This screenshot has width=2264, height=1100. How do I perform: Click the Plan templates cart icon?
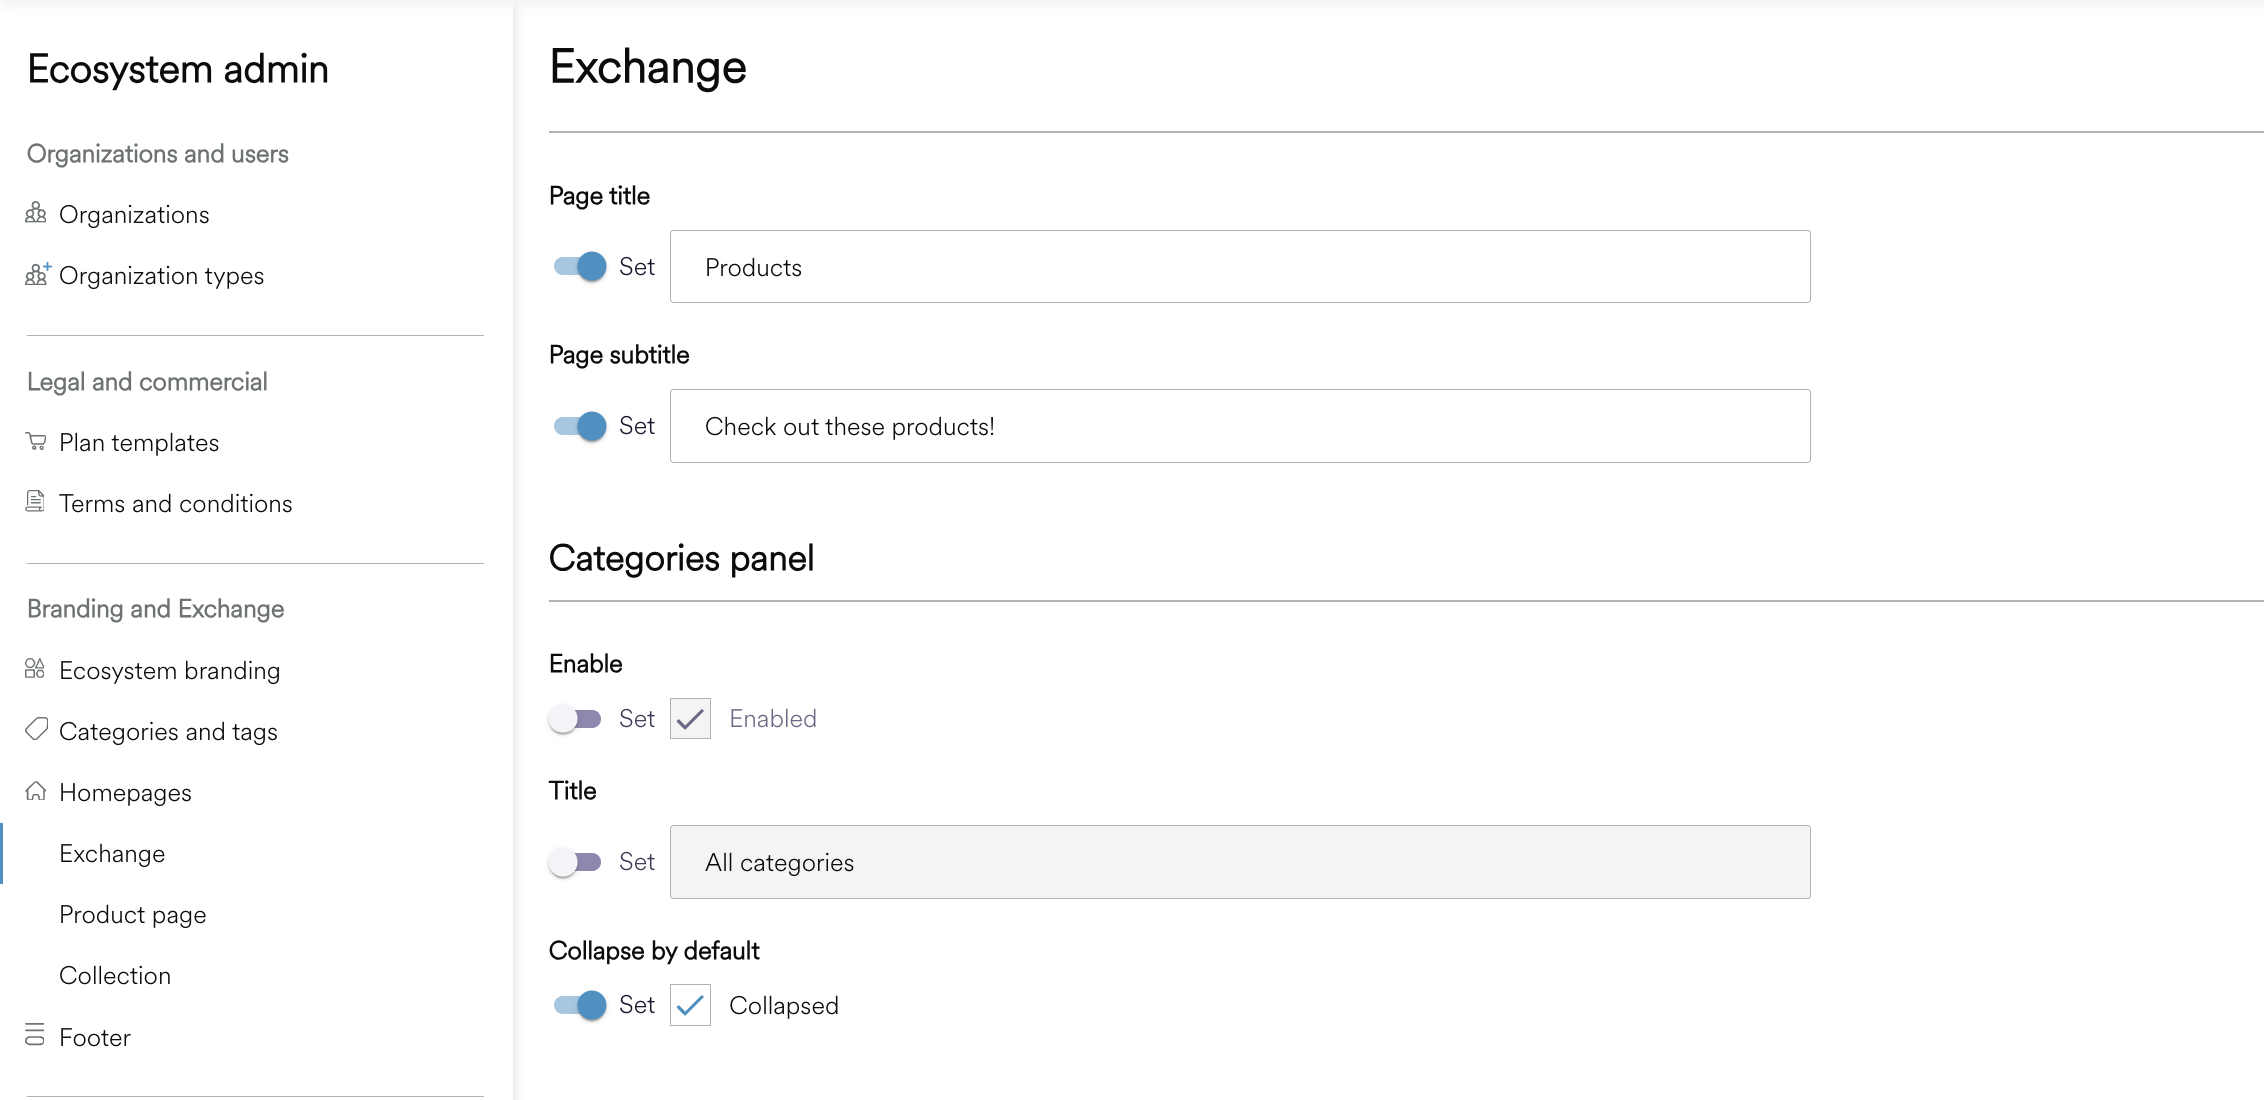tap(36, 441)
